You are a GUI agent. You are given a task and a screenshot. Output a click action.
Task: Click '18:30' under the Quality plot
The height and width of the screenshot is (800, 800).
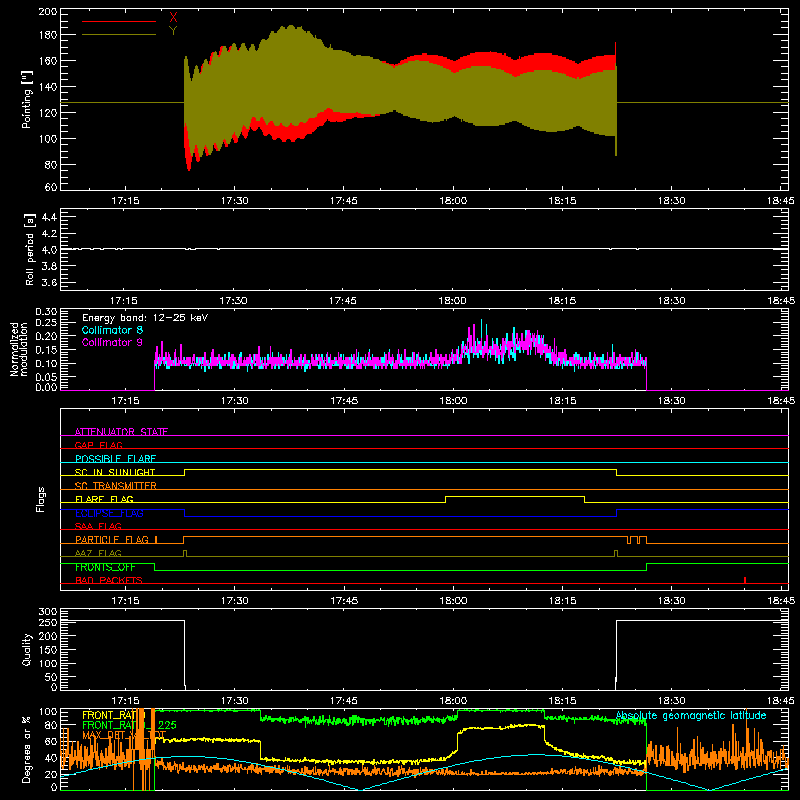click(x=671, y=701)
